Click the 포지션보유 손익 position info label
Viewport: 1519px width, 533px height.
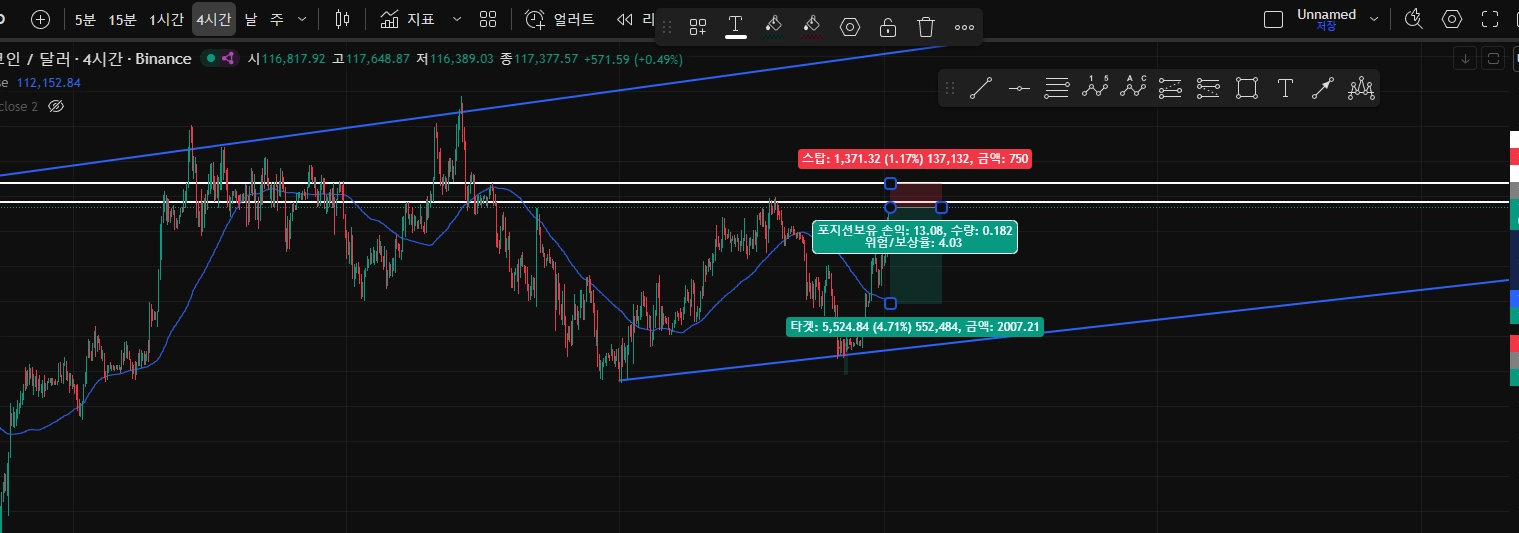pyautogui.click(x=915, y=237)
